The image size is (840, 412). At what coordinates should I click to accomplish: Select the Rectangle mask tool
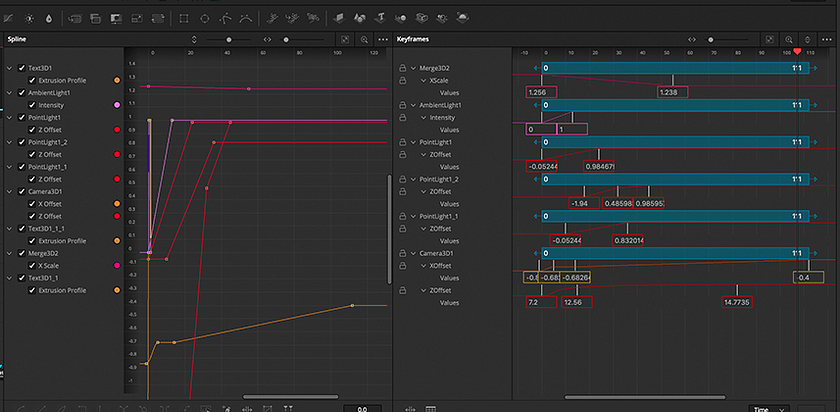click(184, 19)
